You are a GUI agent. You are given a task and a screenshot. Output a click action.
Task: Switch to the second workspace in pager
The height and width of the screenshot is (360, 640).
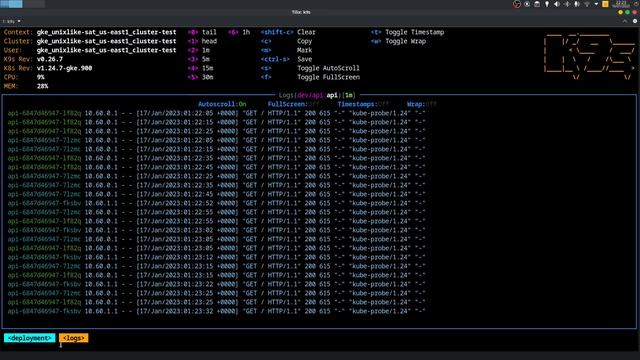pos(33,4)
